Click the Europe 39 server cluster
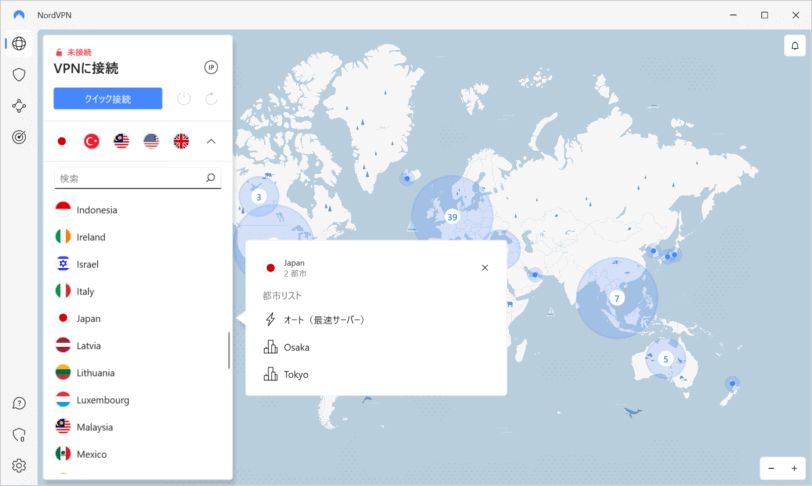The image size is (812, 486). [452, 217]
